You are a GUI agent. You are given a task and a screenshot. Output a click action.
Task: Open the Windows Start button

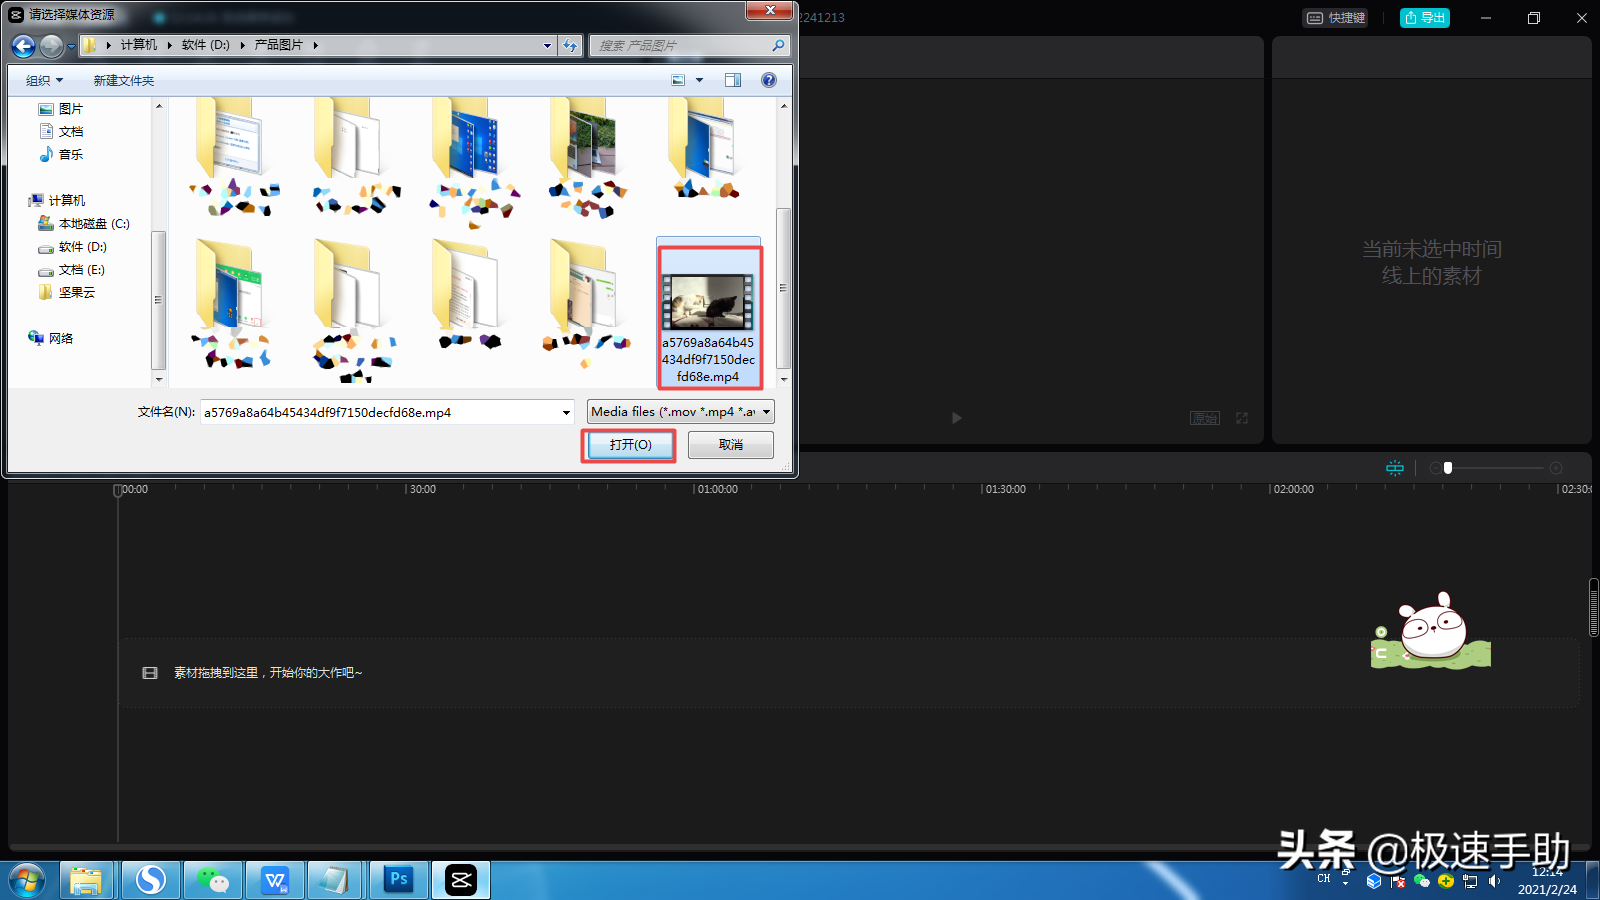pyautogui.click(x=27, y=881)
